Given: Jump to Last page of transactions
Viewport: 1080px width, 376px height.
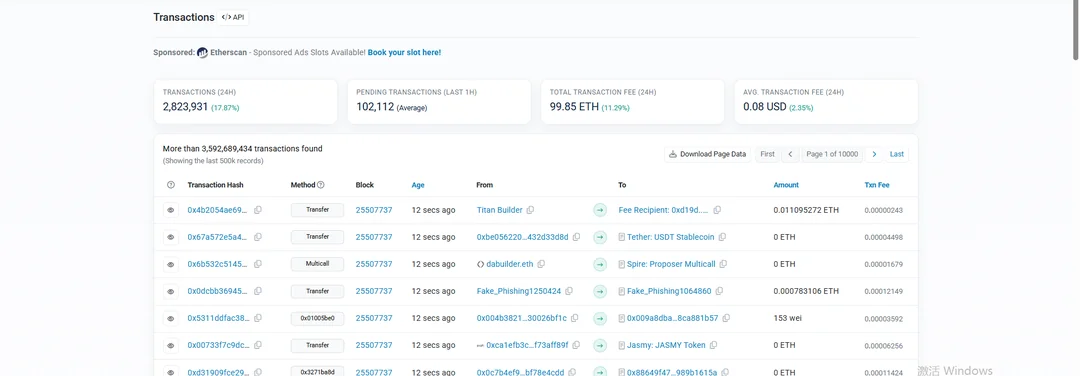Looking at the screenshot, I should coord(897,154).
